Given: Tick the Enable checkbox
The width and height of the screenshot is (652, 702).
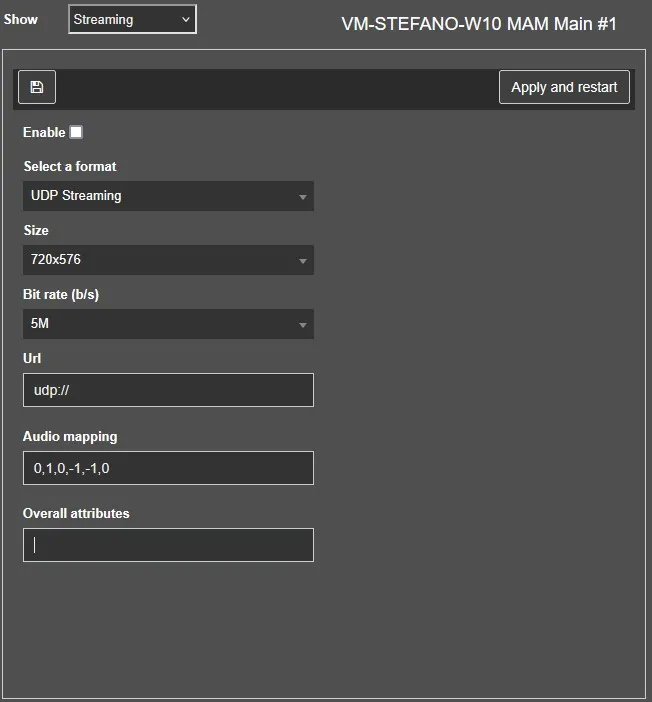Looking at the screenshot, I should click(x=76, y=132).
